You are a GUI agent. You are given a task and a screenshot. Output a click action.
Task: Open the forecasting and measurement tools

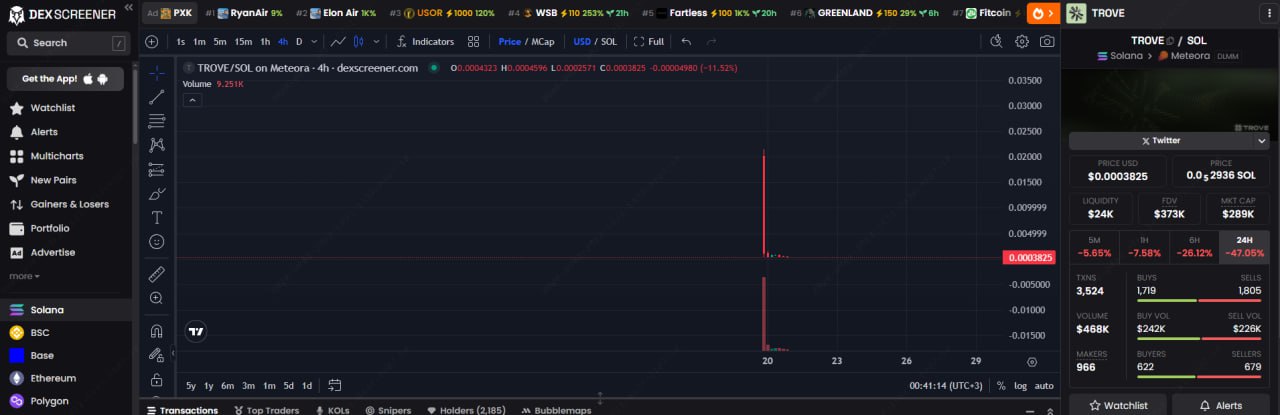pyautogui.click(x=157, y=169)
